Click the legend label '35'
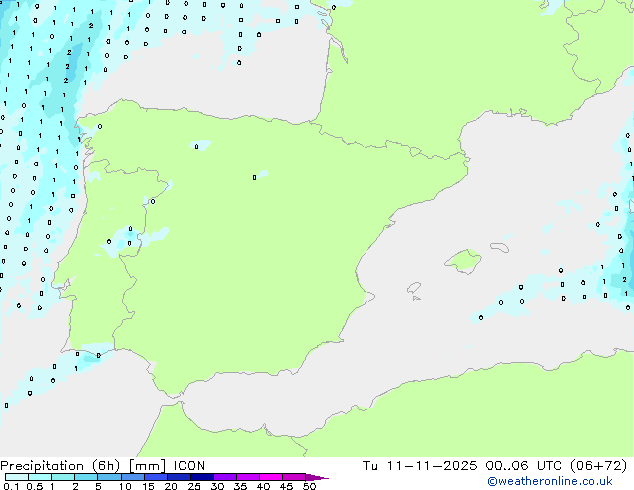Viewport: 634px width, 490px height. (240, 486)
